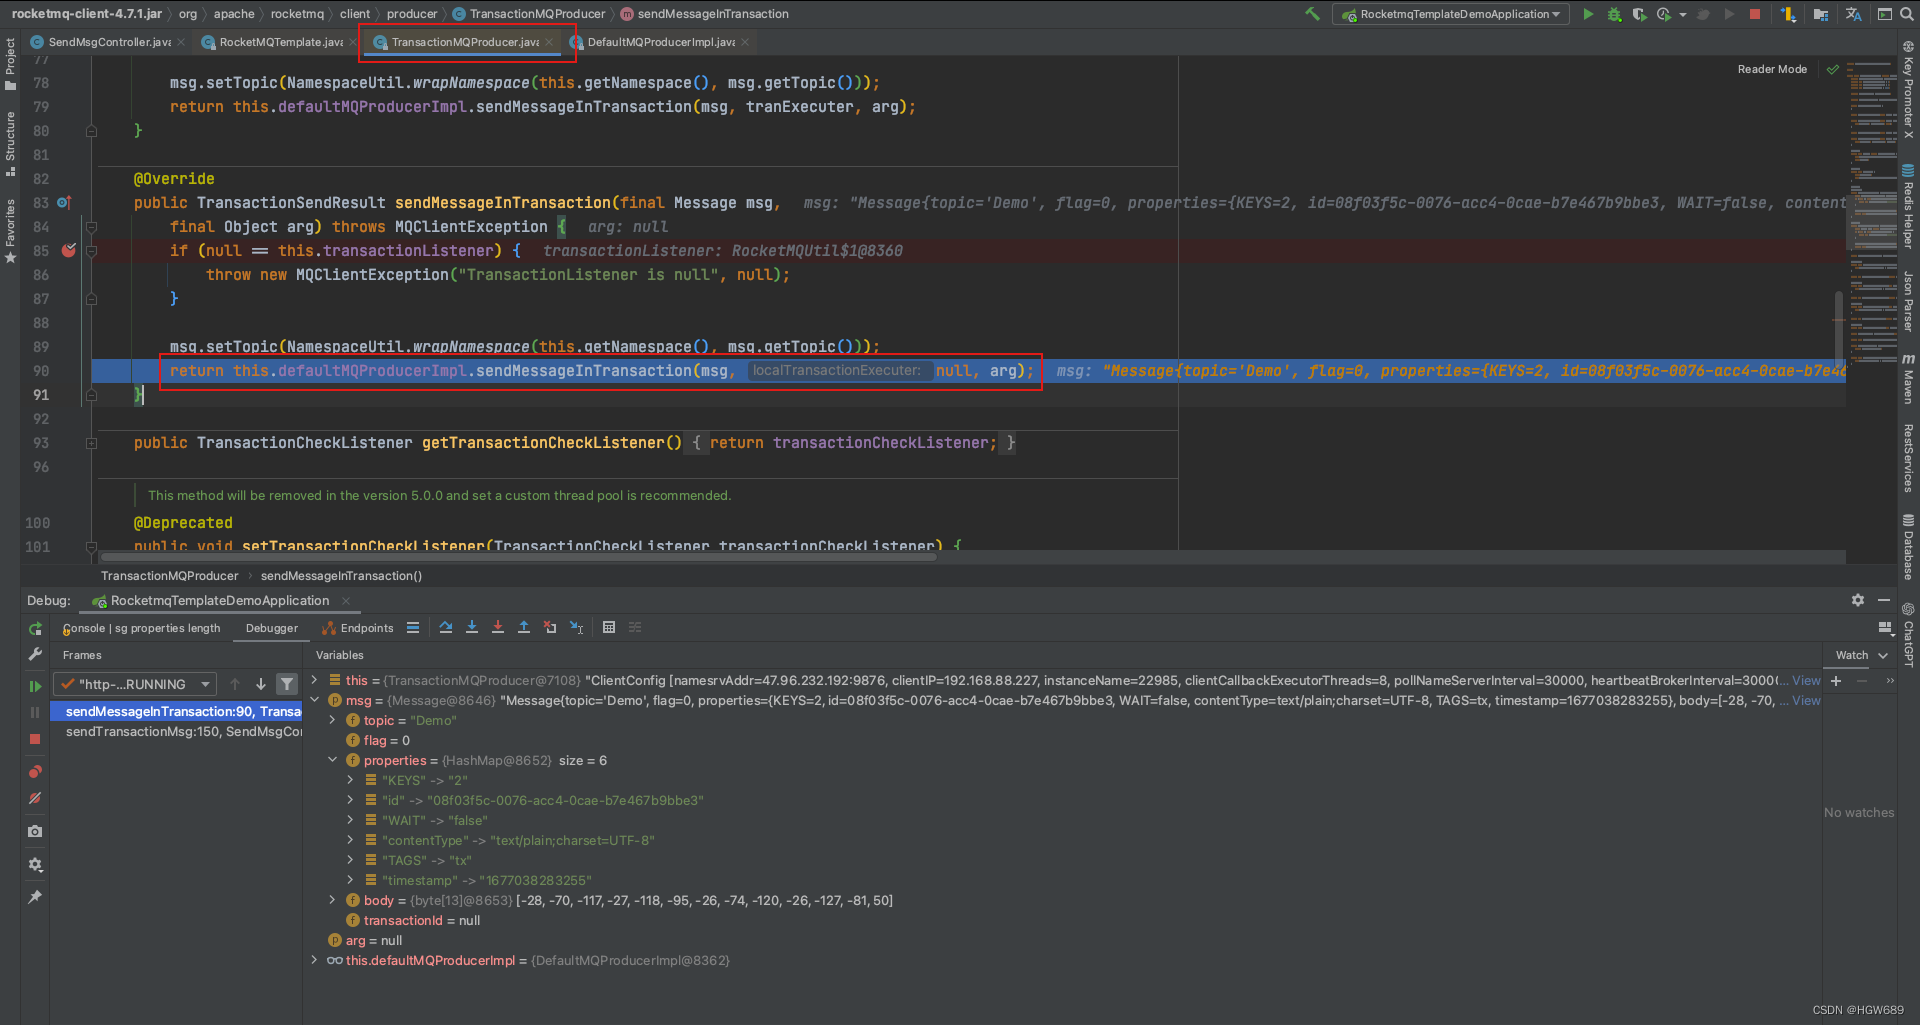This screenshot has height=1025, width=1920.
Task: Click the Add watch plus button
Action: 1836,681
